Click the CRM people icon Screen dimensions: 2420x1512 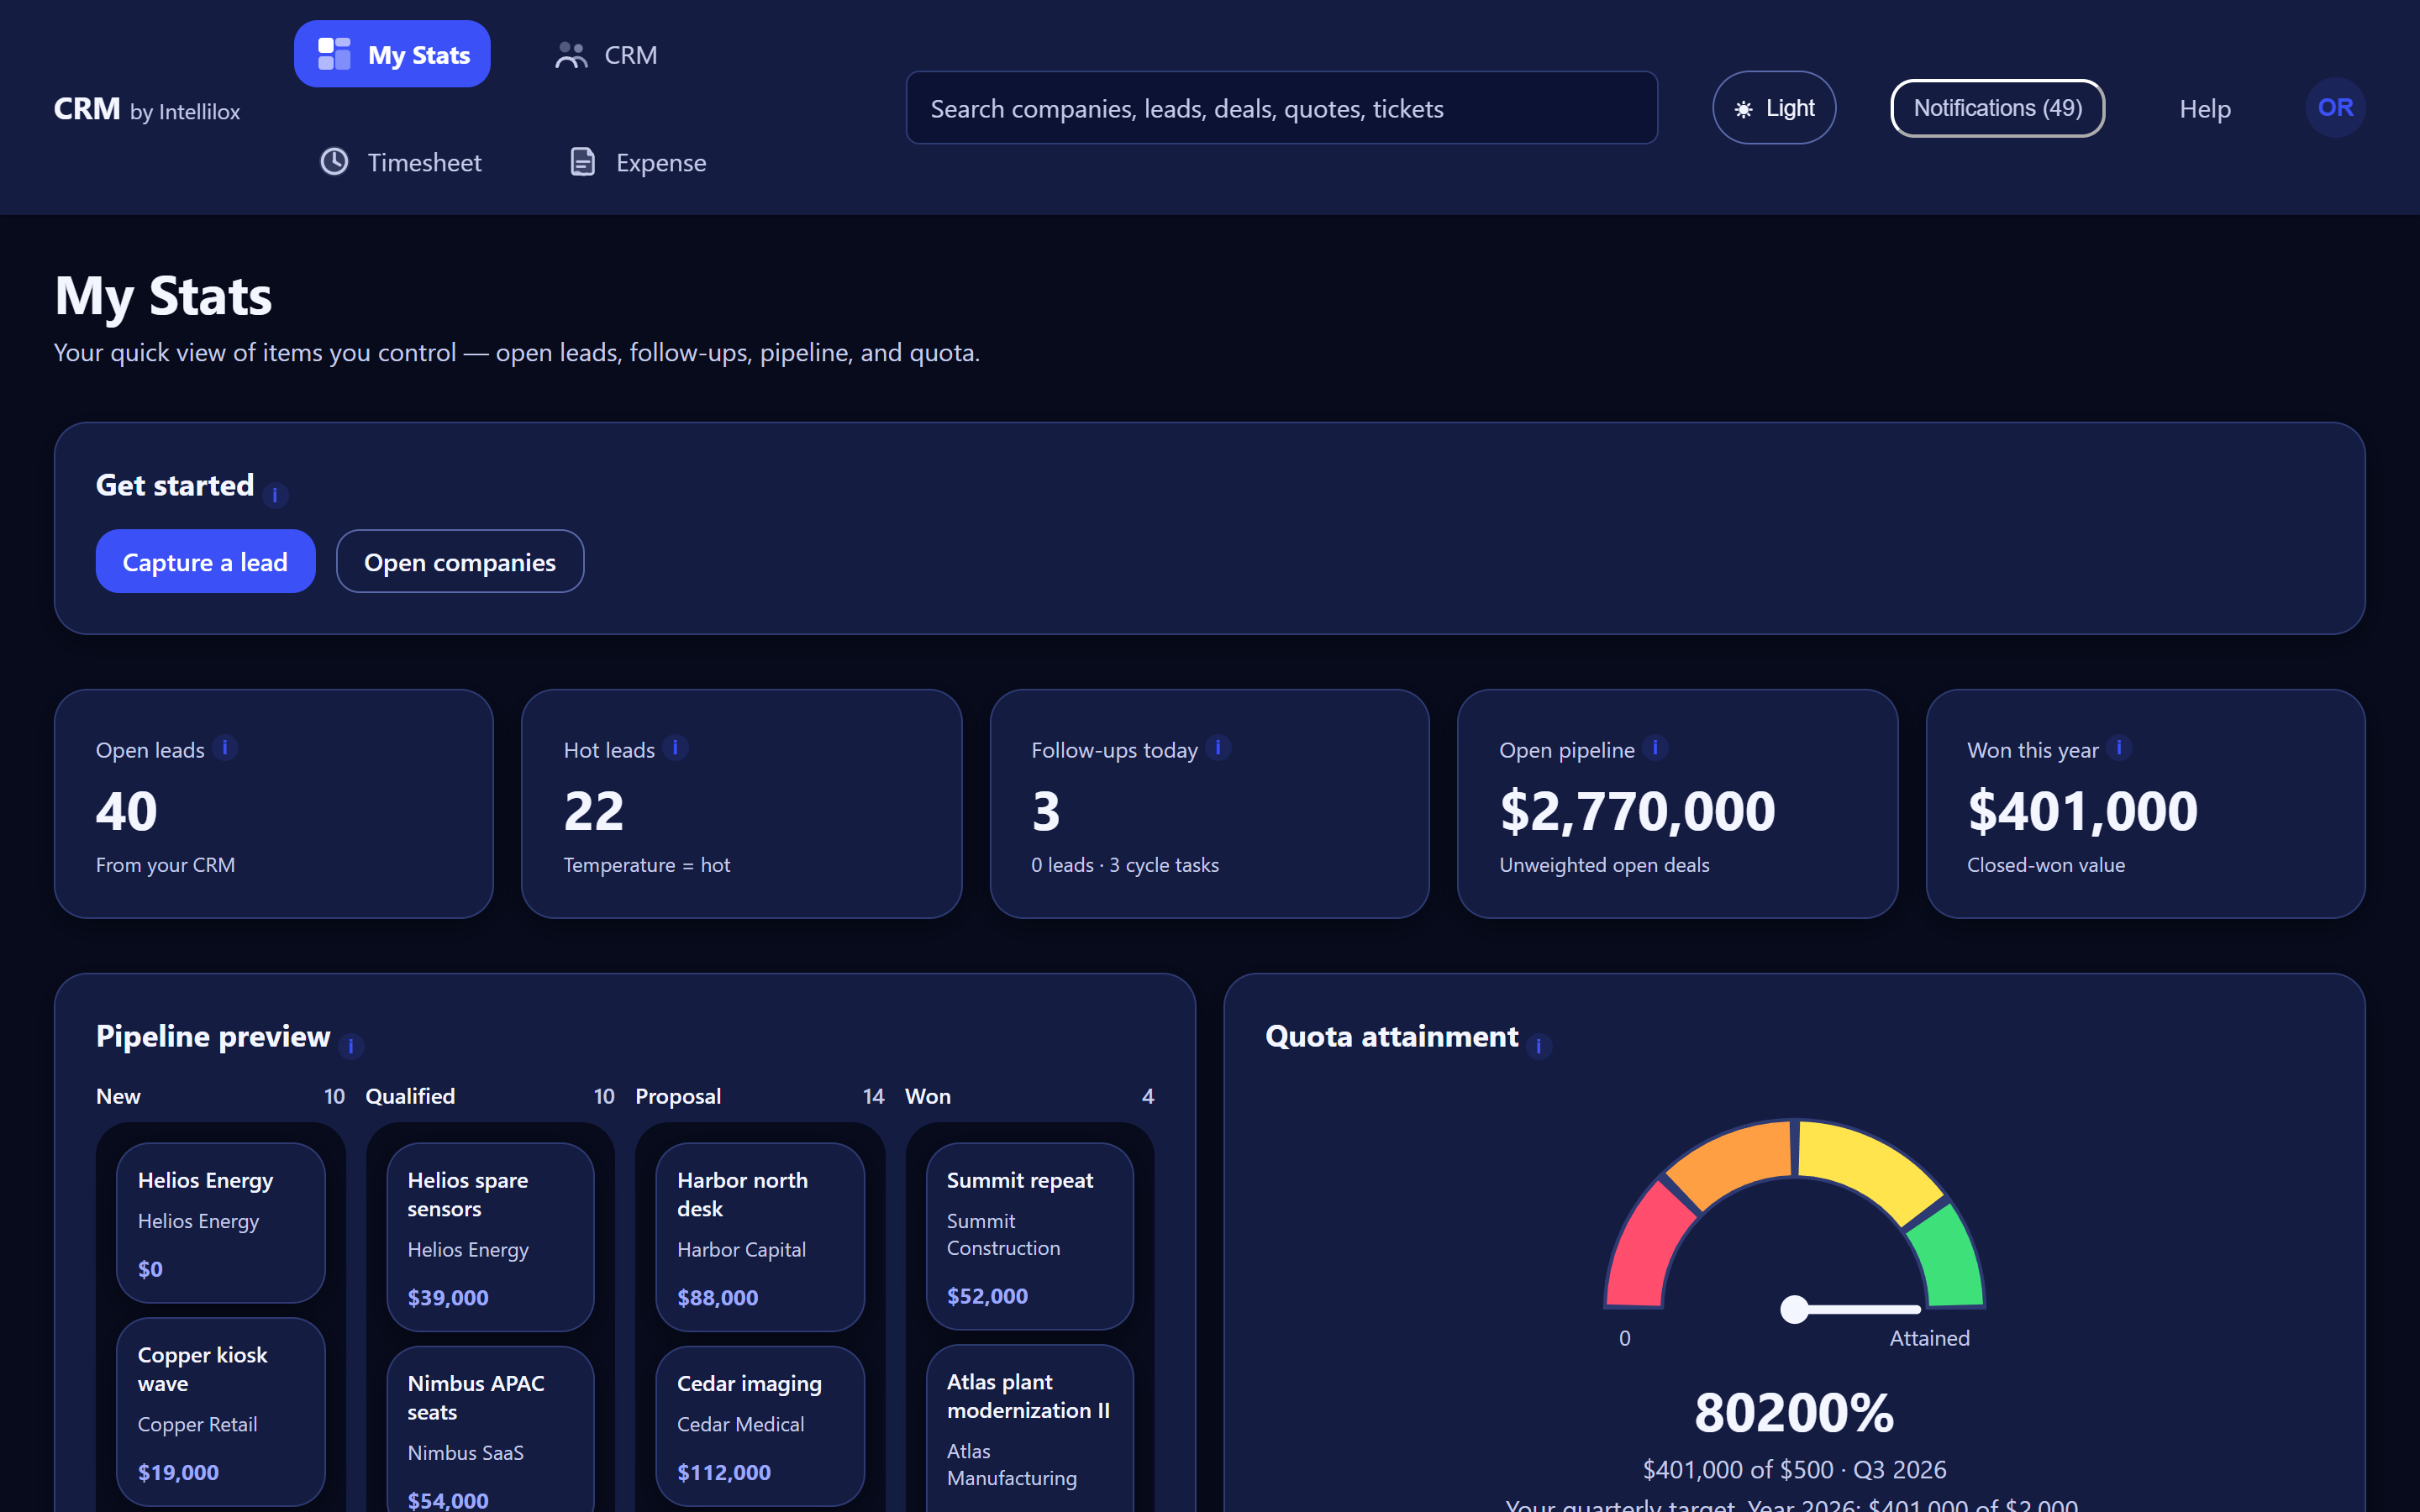pos(571,55)
